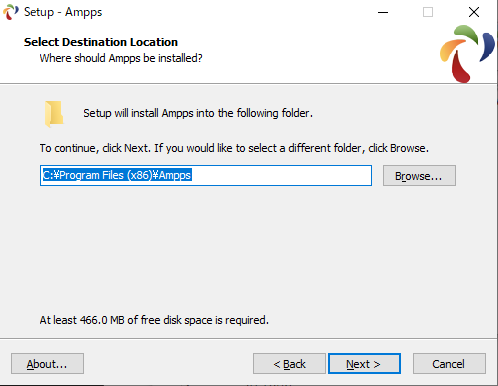Image resolution: width=498 pixels, height=386 pixels.
Task: Click the large Ampps logo in the header
Action: (x=467, y=54)
